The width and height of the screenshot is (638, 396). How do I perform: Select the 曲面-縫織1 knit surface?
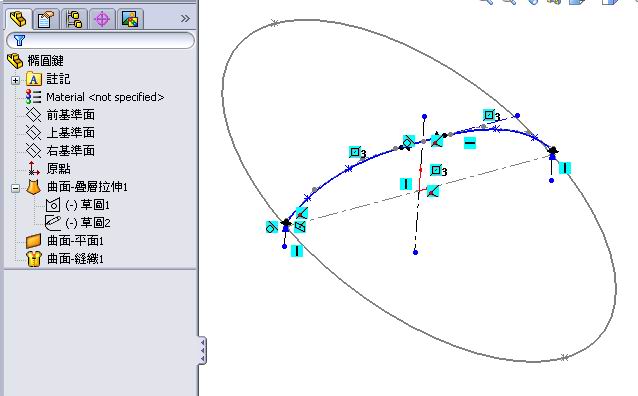point(75,259)
